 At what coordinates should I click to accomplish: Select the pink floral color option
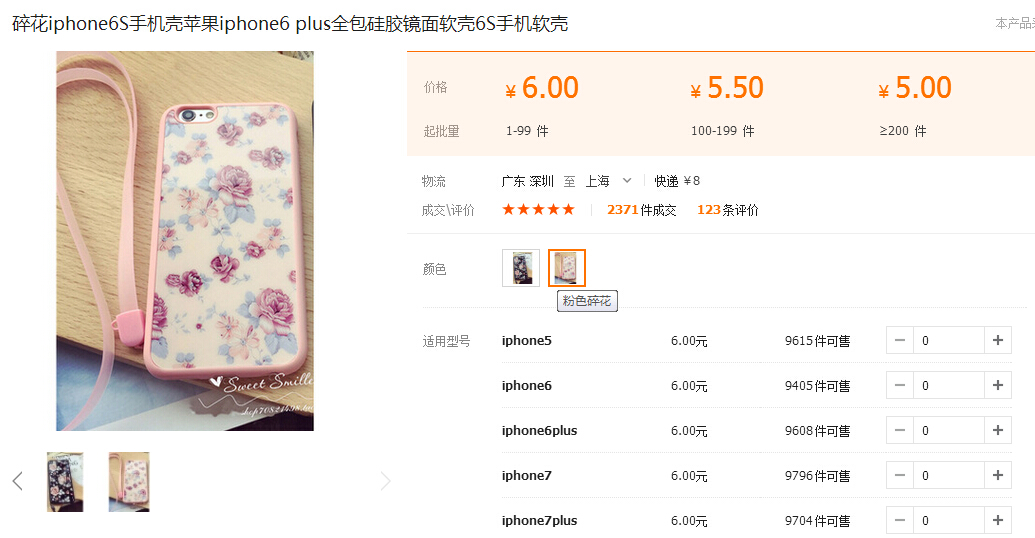pos(566,268)
